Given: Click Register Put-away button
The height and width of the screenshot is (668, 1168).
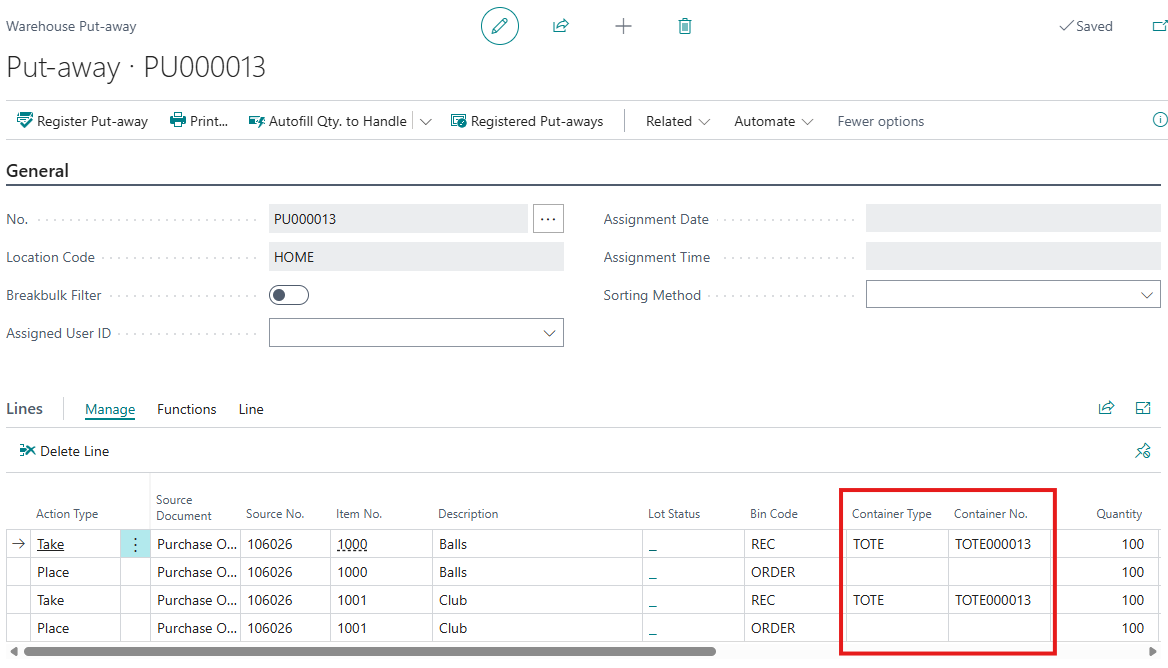Looking at the screenshot, I should (82, 121).
